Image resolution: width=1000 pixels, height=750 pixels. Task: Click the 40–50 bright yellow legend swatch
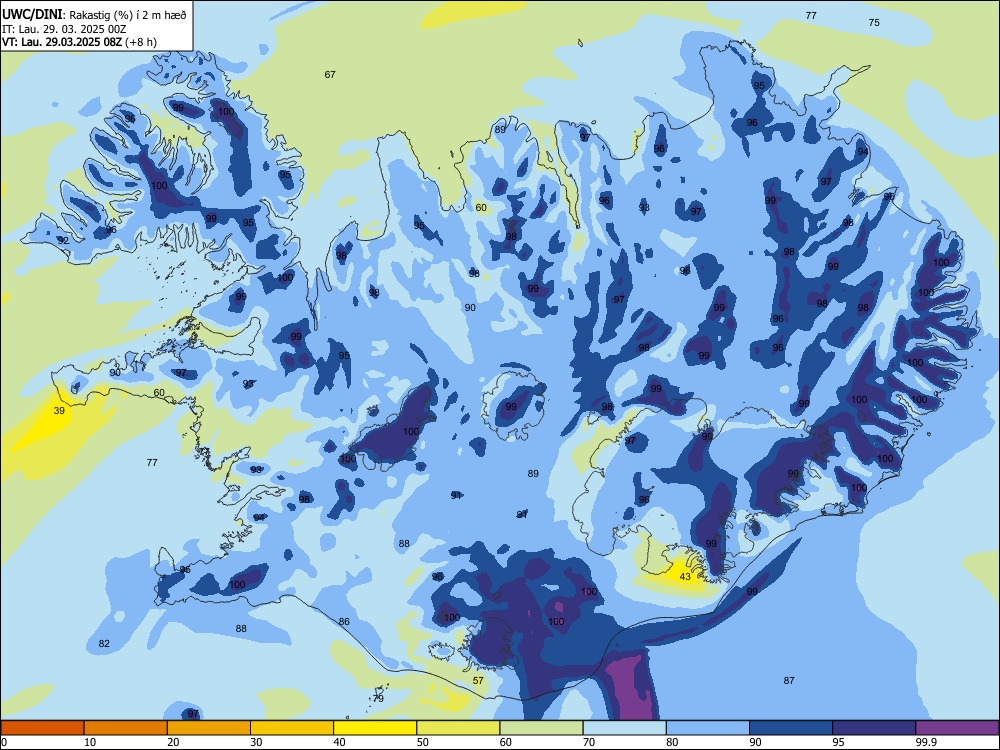point(375,728)
